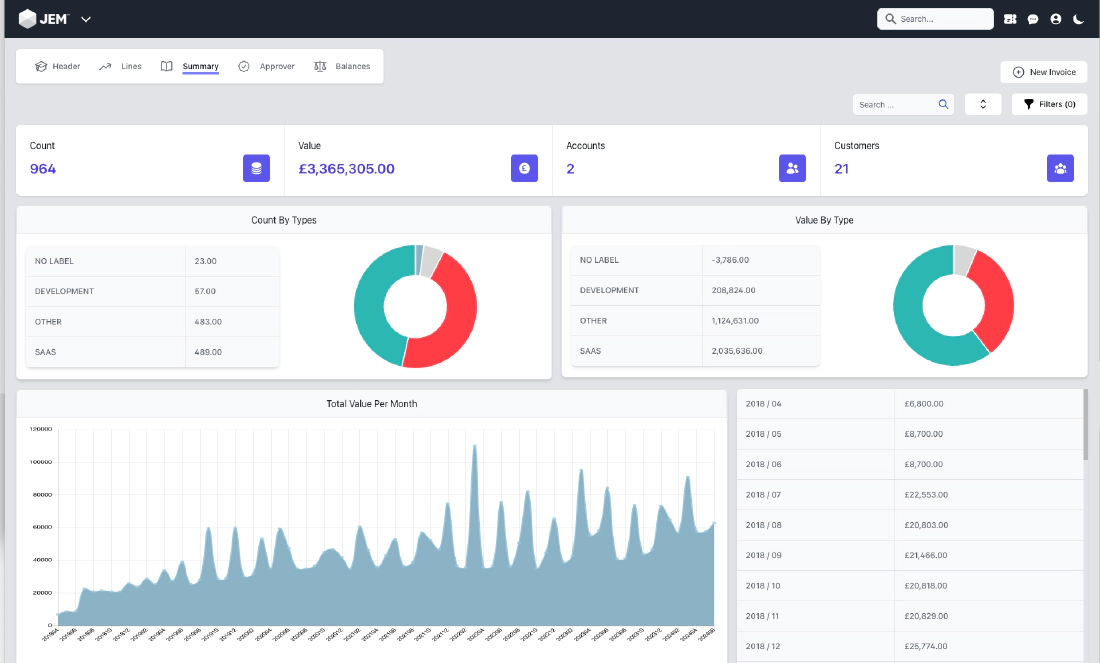Click the red segment of Value By Type donut
This screenshot has width=1100, height=663.
point(996,298)
